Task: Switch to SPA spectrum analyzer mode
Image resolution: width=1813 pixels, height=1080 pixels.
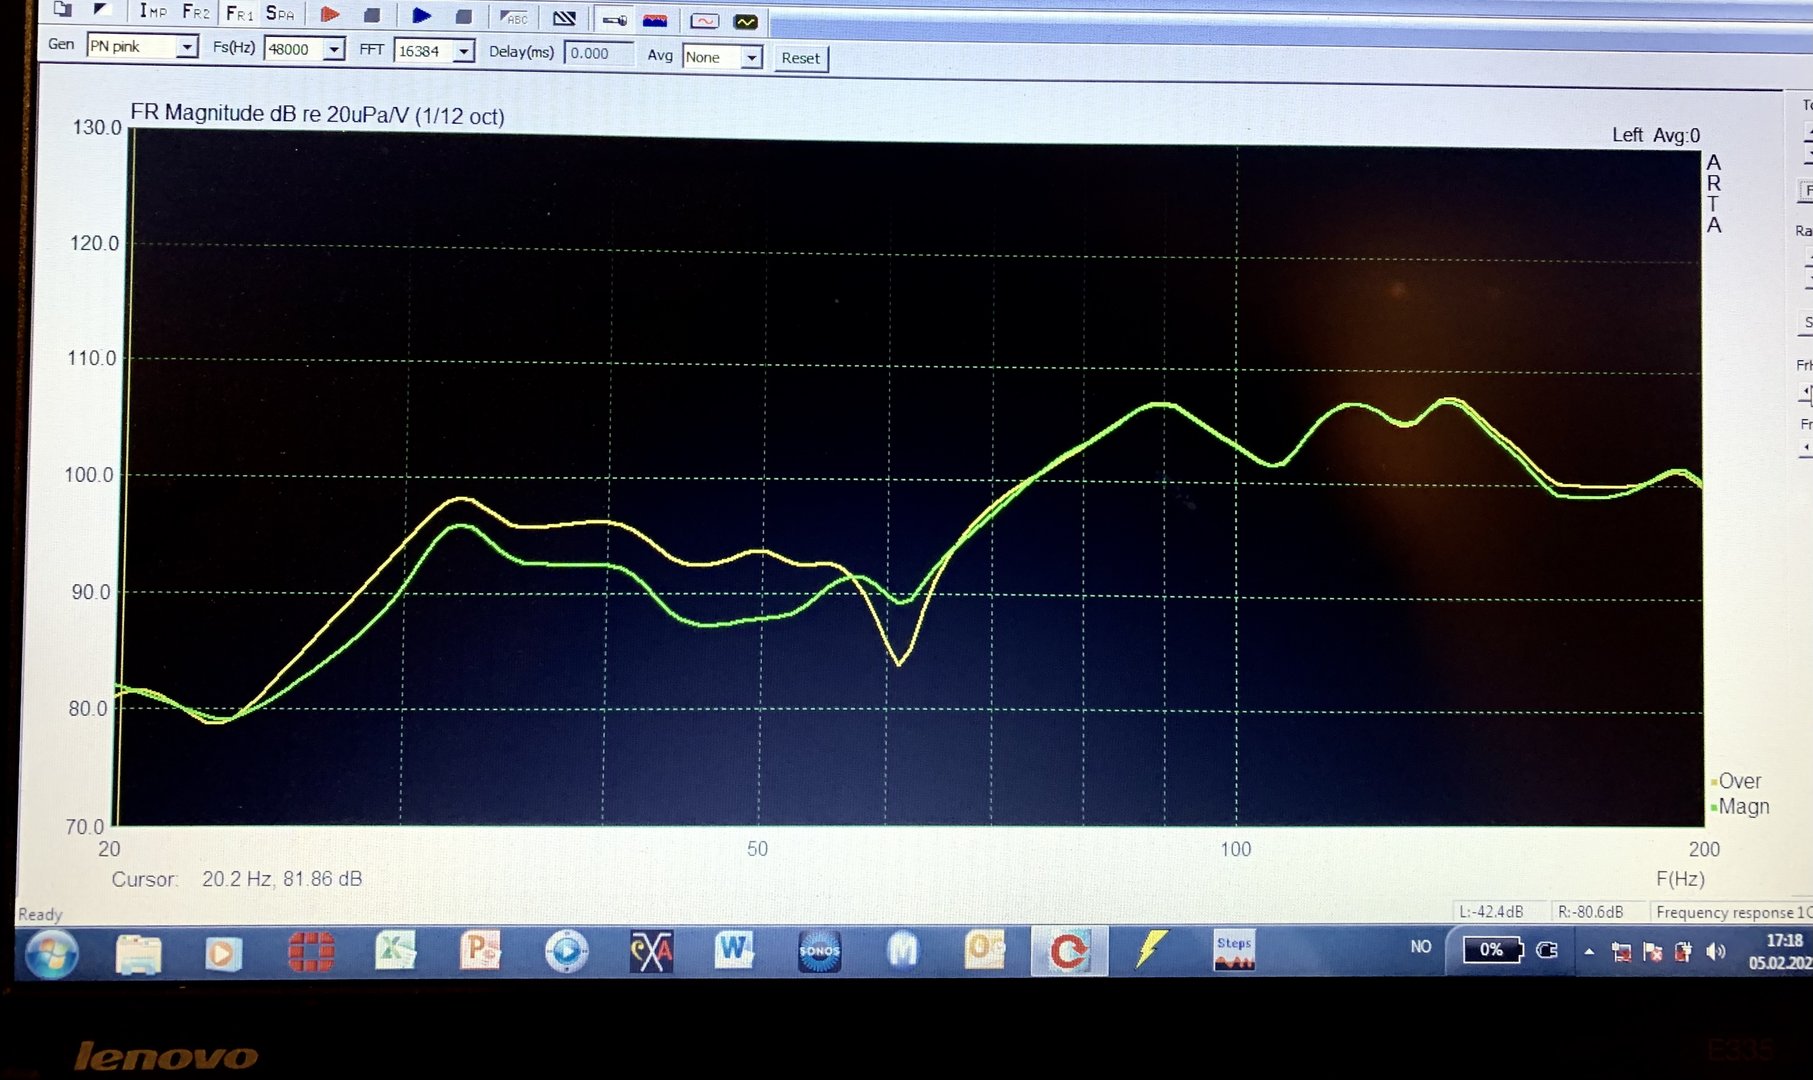Action: (x=280, y=14)
